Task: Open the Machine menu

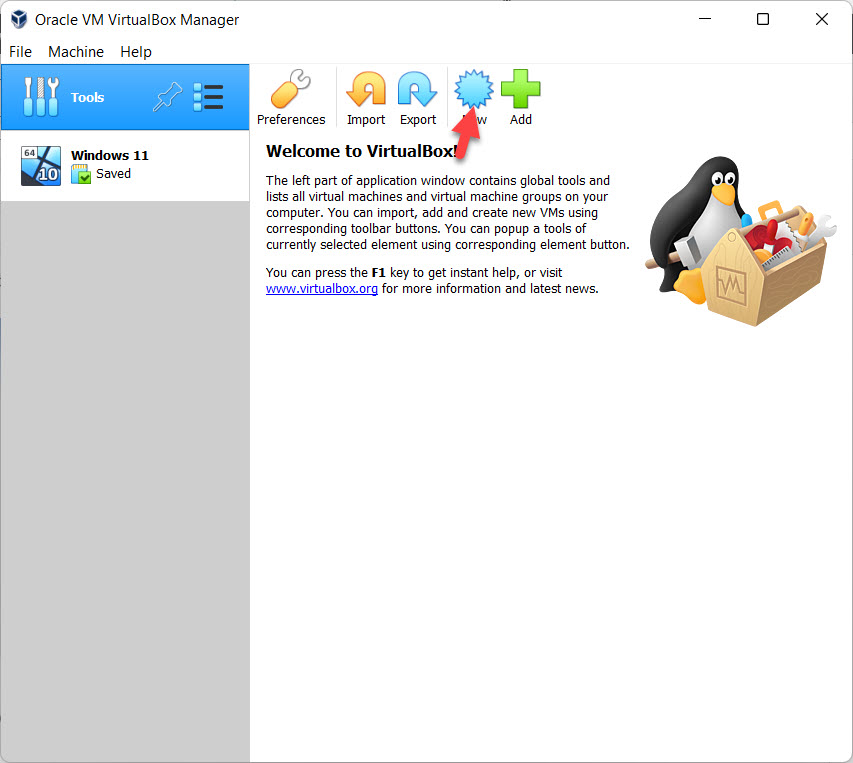Action: [x=76, y=52]
